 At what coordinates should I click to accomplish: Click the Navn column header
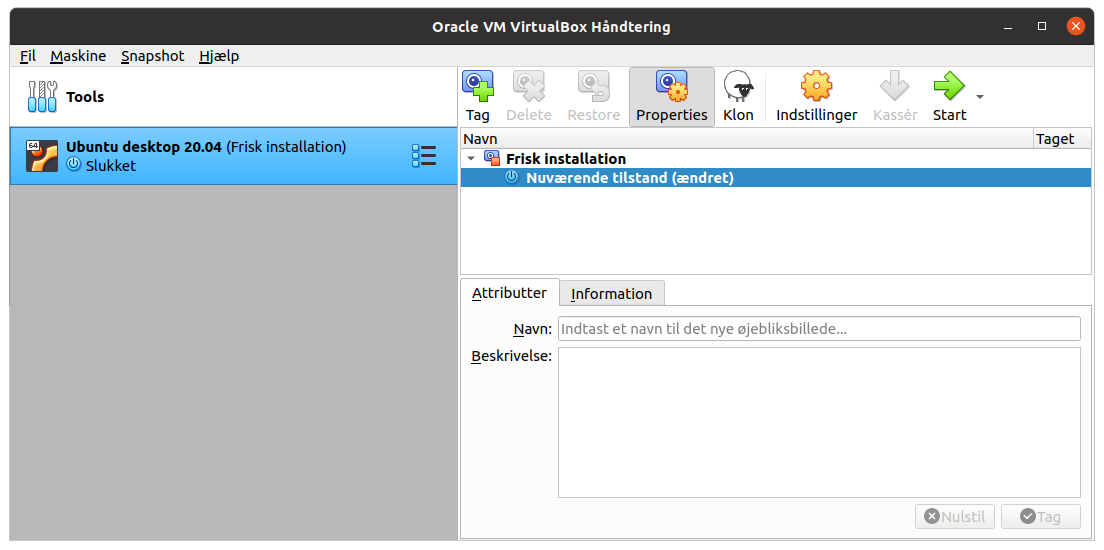click(x=746, y=139)
